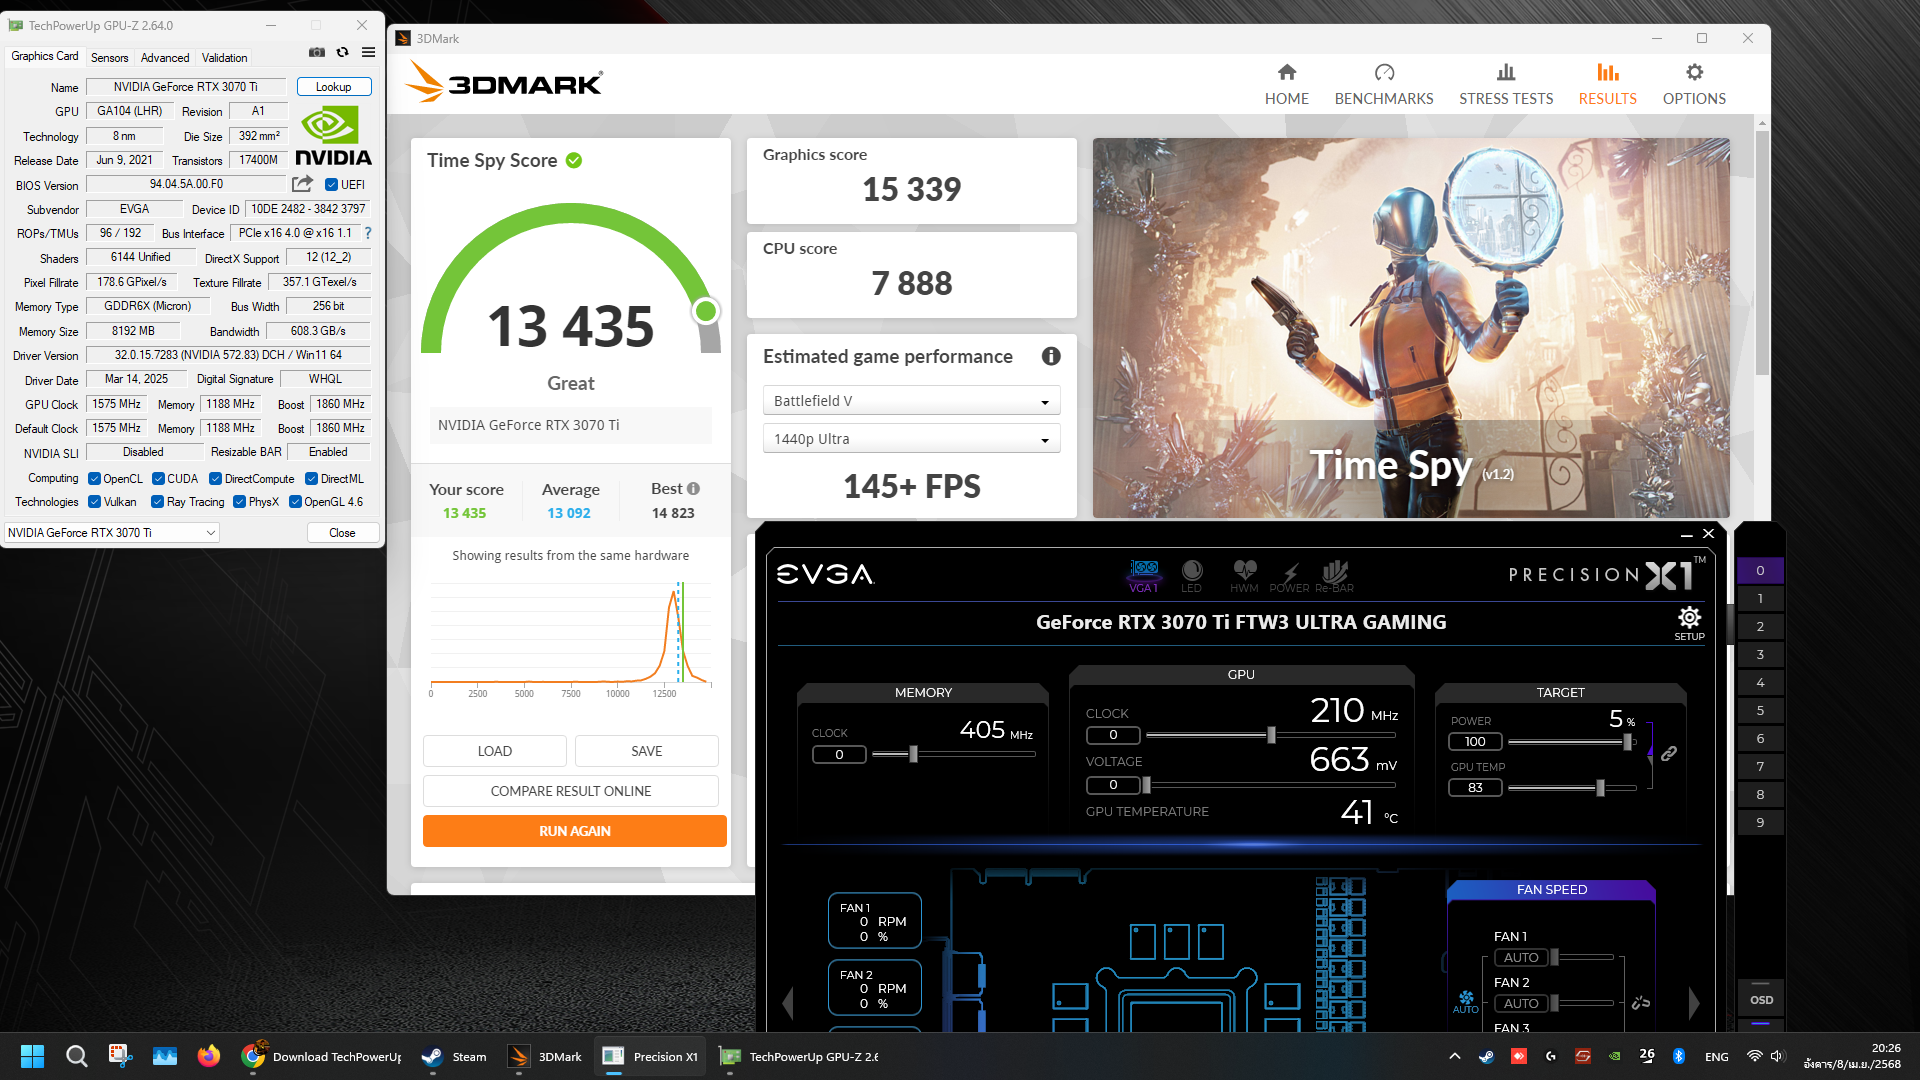This screenshot has height=1080, width=1920.
Task: Click the power/temp target link chain icon
Action: 1669,754
